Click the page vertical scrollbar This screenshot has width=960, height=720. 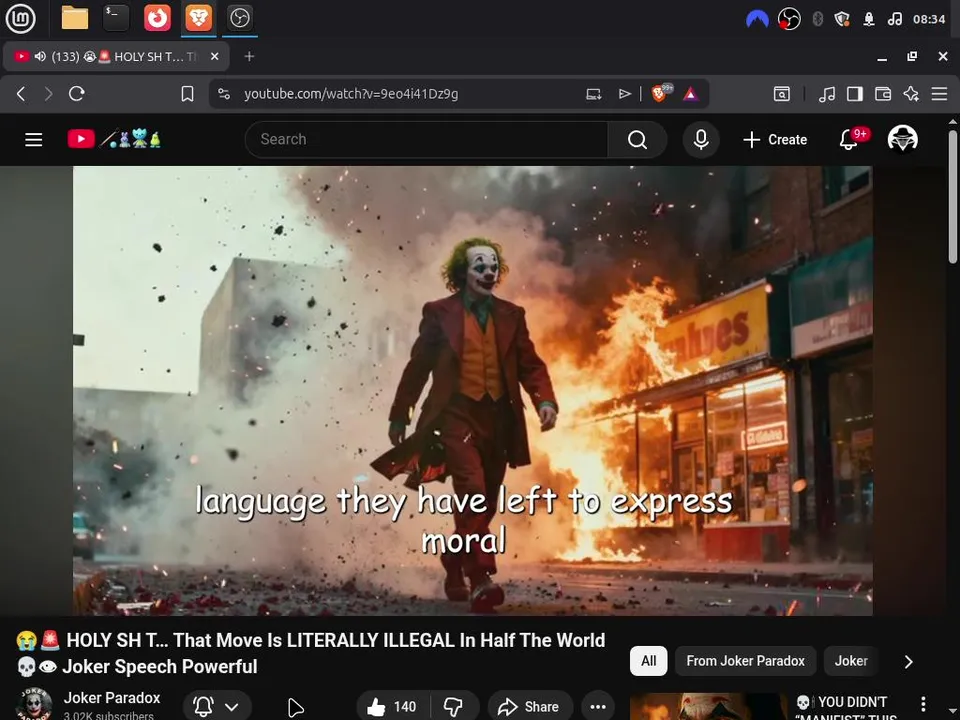pyautogui.click(x=953, y=196)
